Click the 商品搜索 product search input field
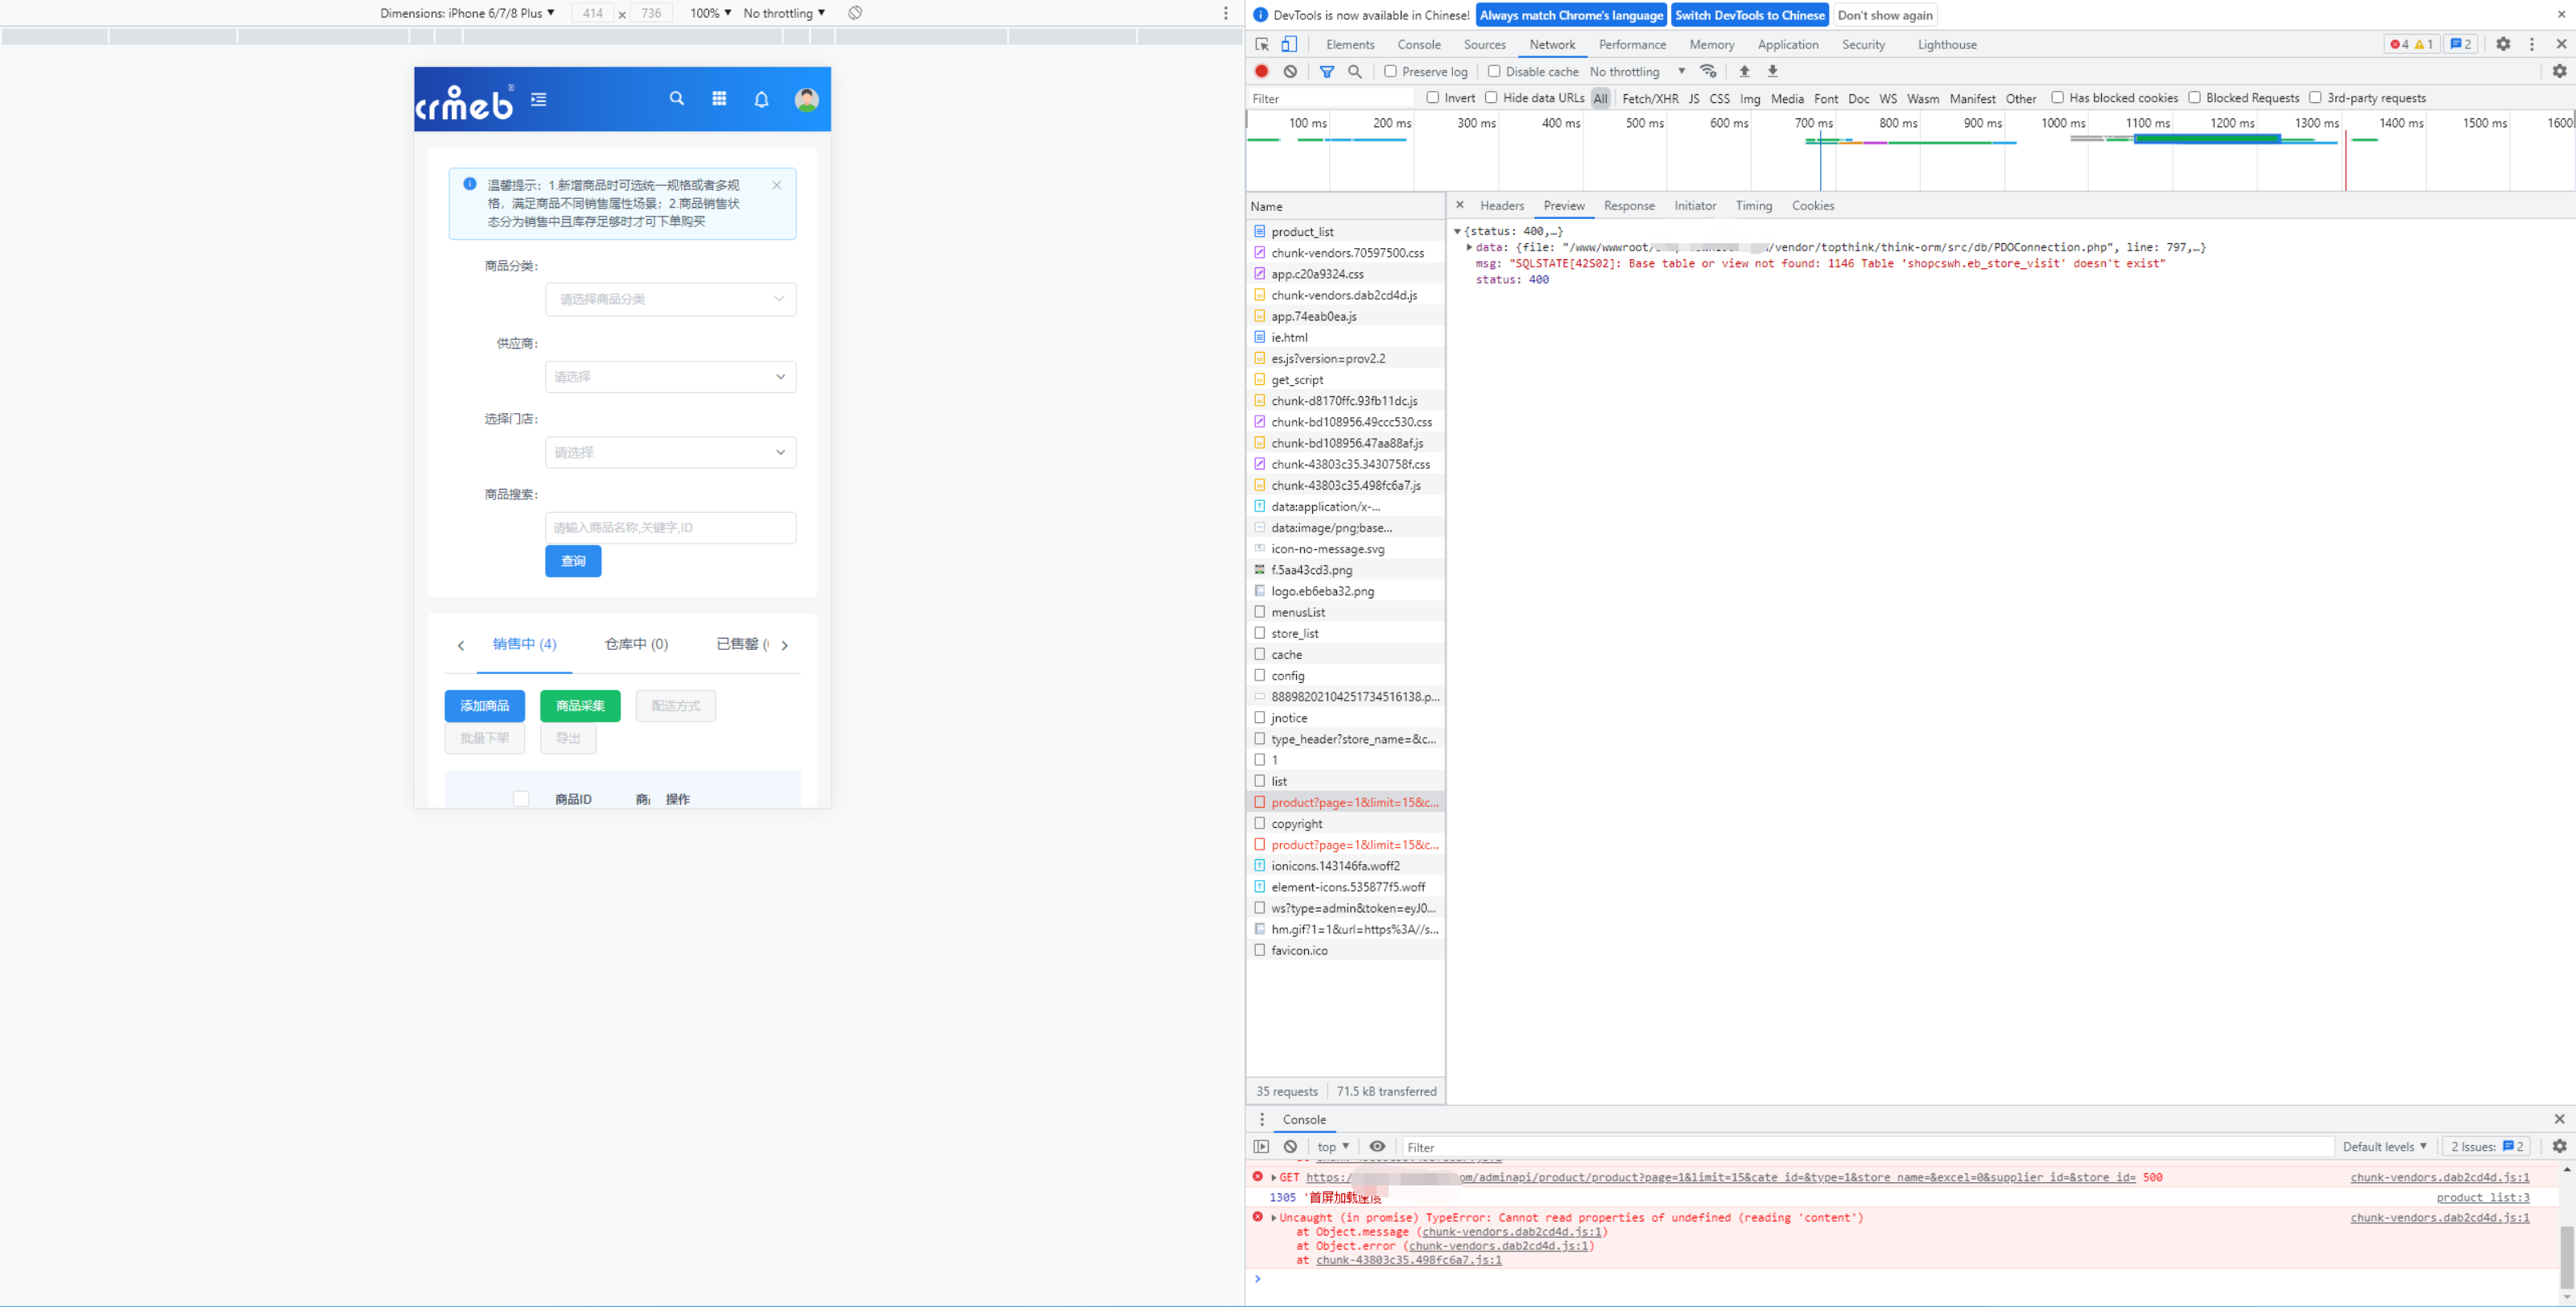 point(670,527)
